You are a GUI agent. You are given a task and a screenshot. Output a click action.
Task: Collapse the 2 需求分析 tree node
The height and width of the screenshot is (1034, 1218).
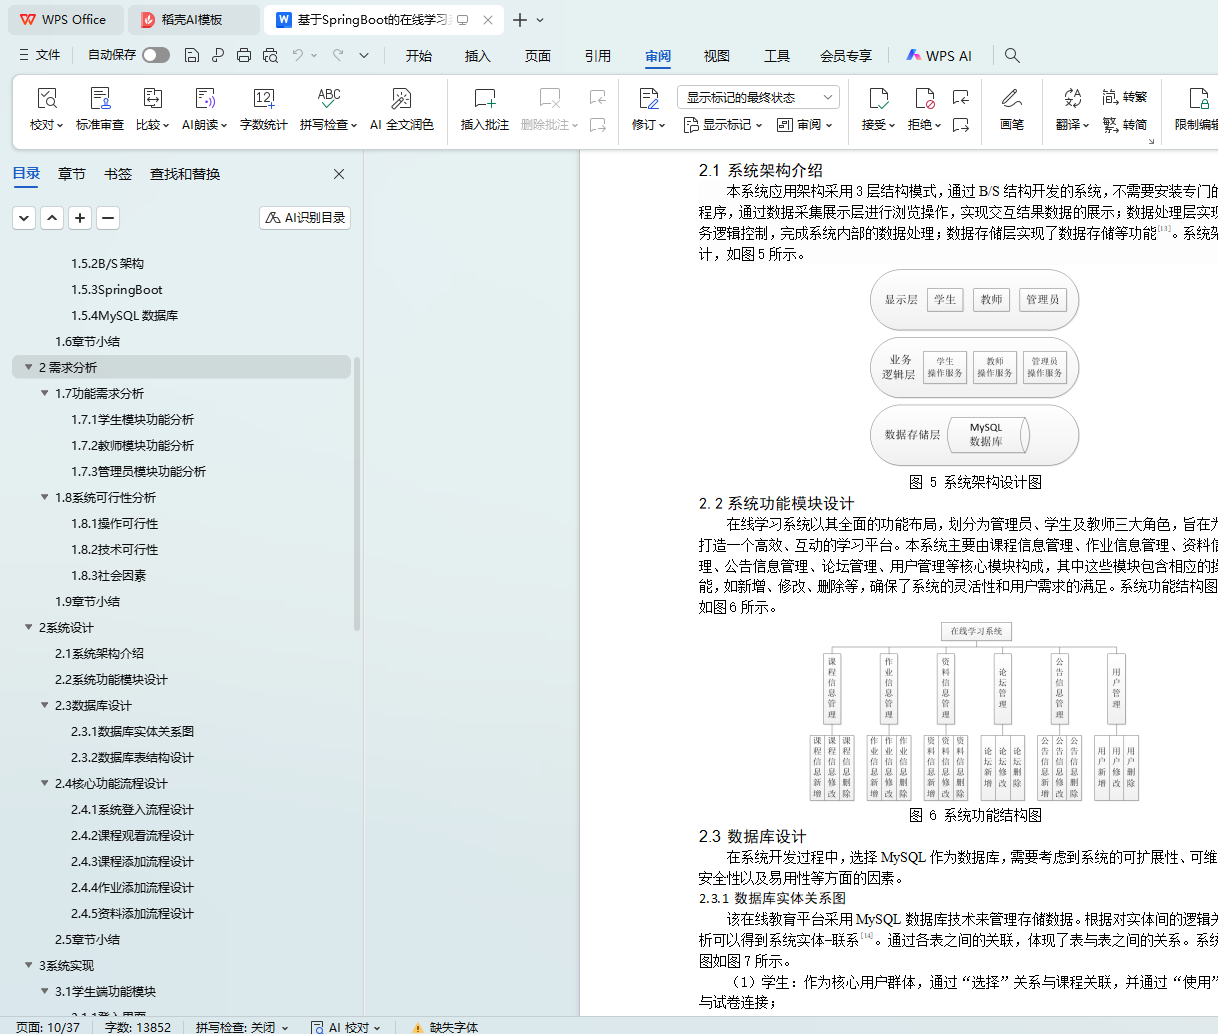pyautogui.click(x=28, y=368)
